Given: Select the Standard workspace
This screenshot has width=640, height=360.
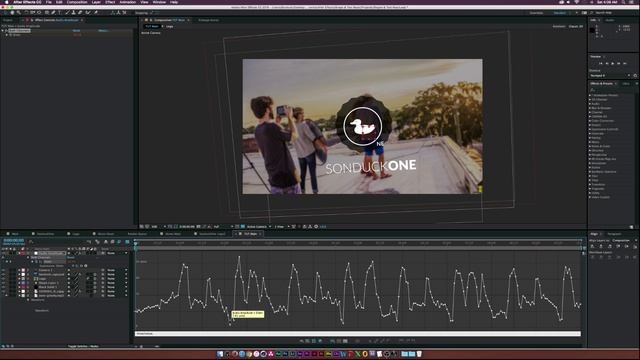Looking at the screenshot, I should [560, 13].
